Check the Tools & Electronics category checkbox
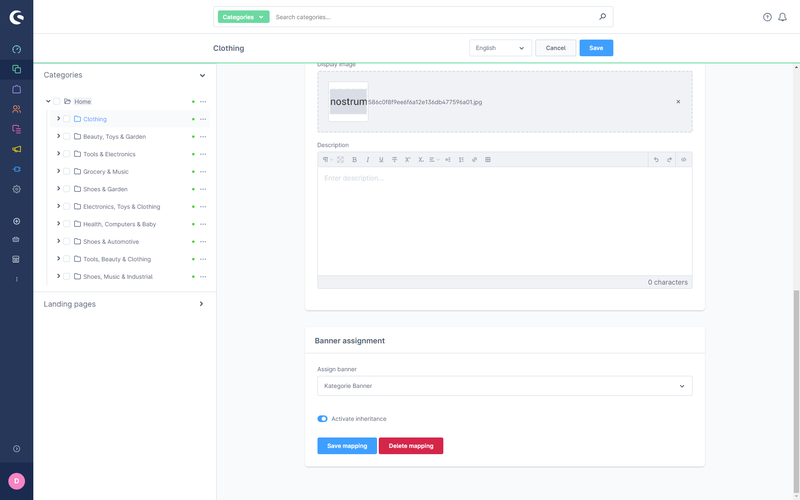The image size is (800, 500). (x=67, y=154)
